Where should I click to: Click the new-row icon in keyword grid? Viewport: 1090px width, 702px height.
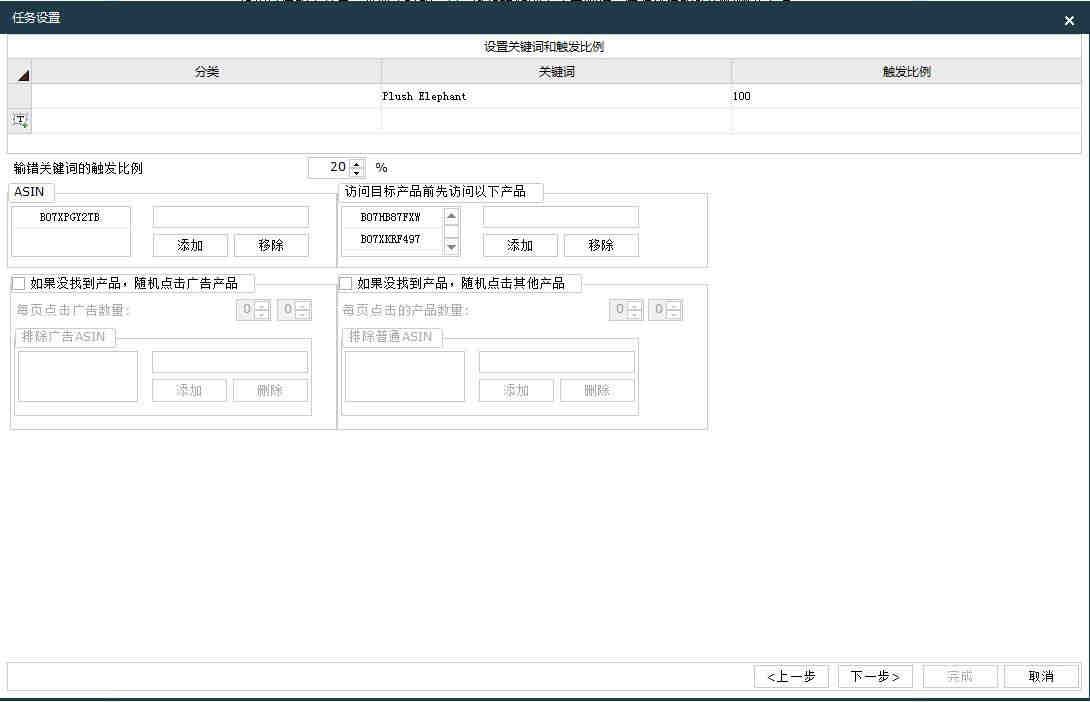[x=19, y=120]
